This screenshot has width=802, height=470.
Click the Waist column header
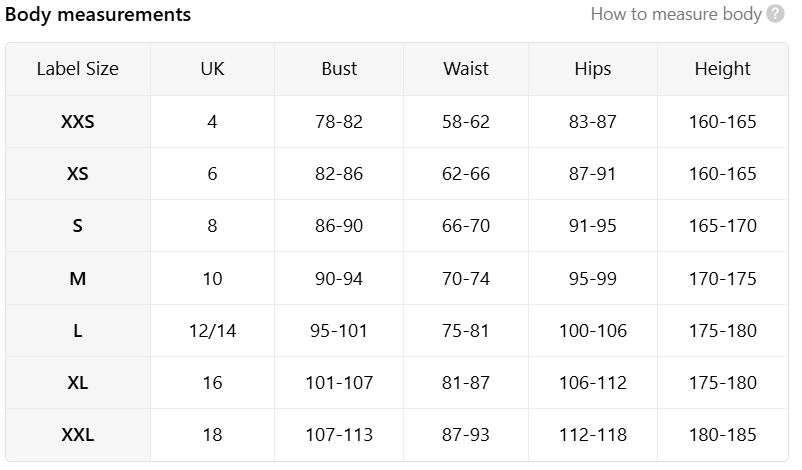pos(465,69)
